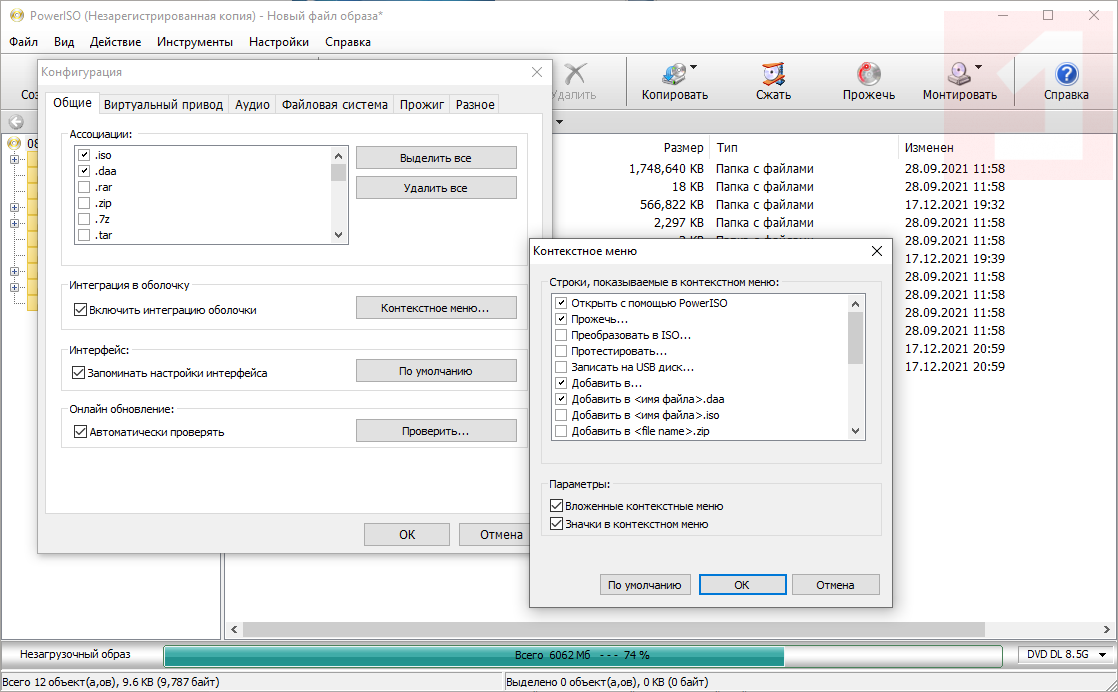This screenshot has height=692, width=1118.
Task: Click the Compress (Сжать) toolbar icon
Action: pos(773,73)
